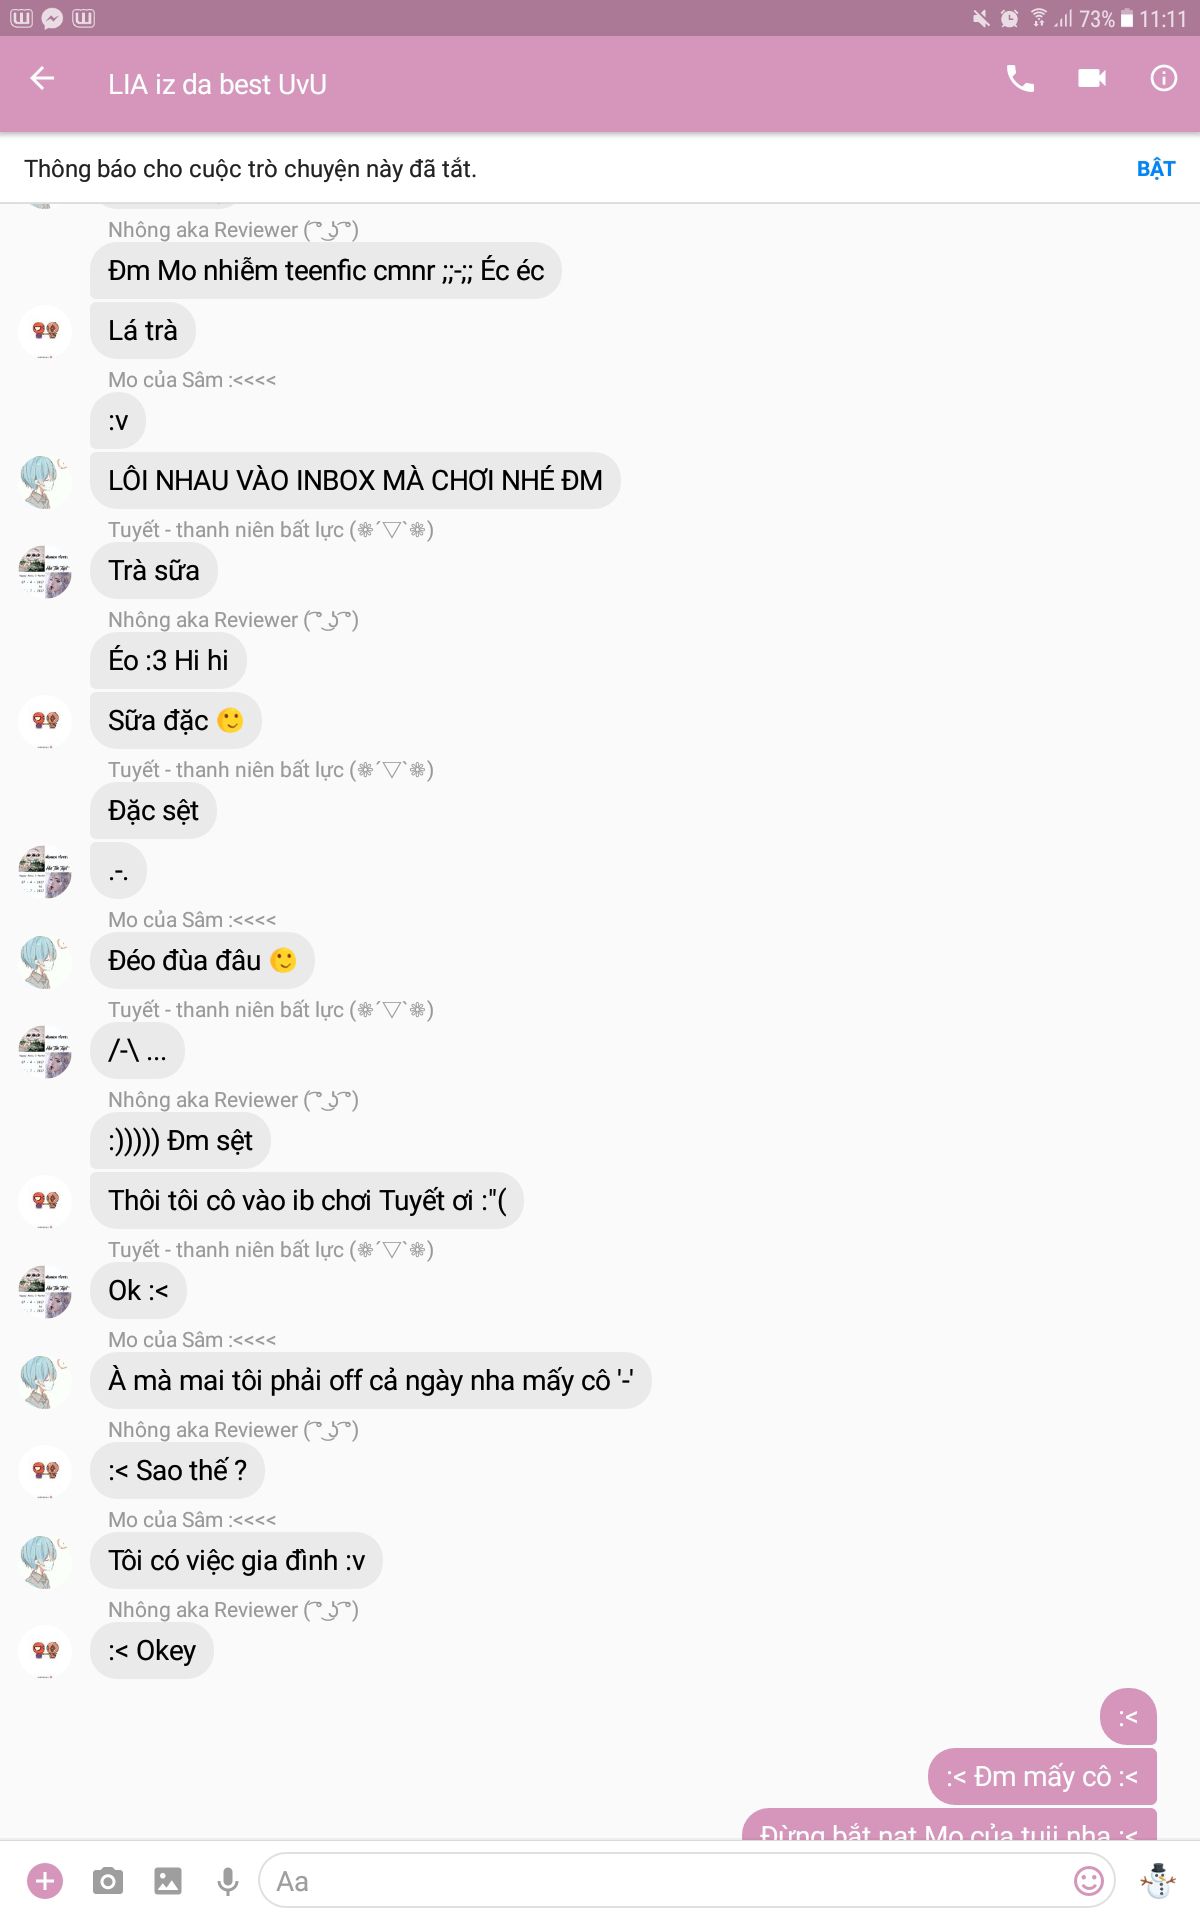This screenshot has width=1200, height=1920.
Task: Tap avatar beside 'Sữa đặc' message
Action: click(45, 721)
